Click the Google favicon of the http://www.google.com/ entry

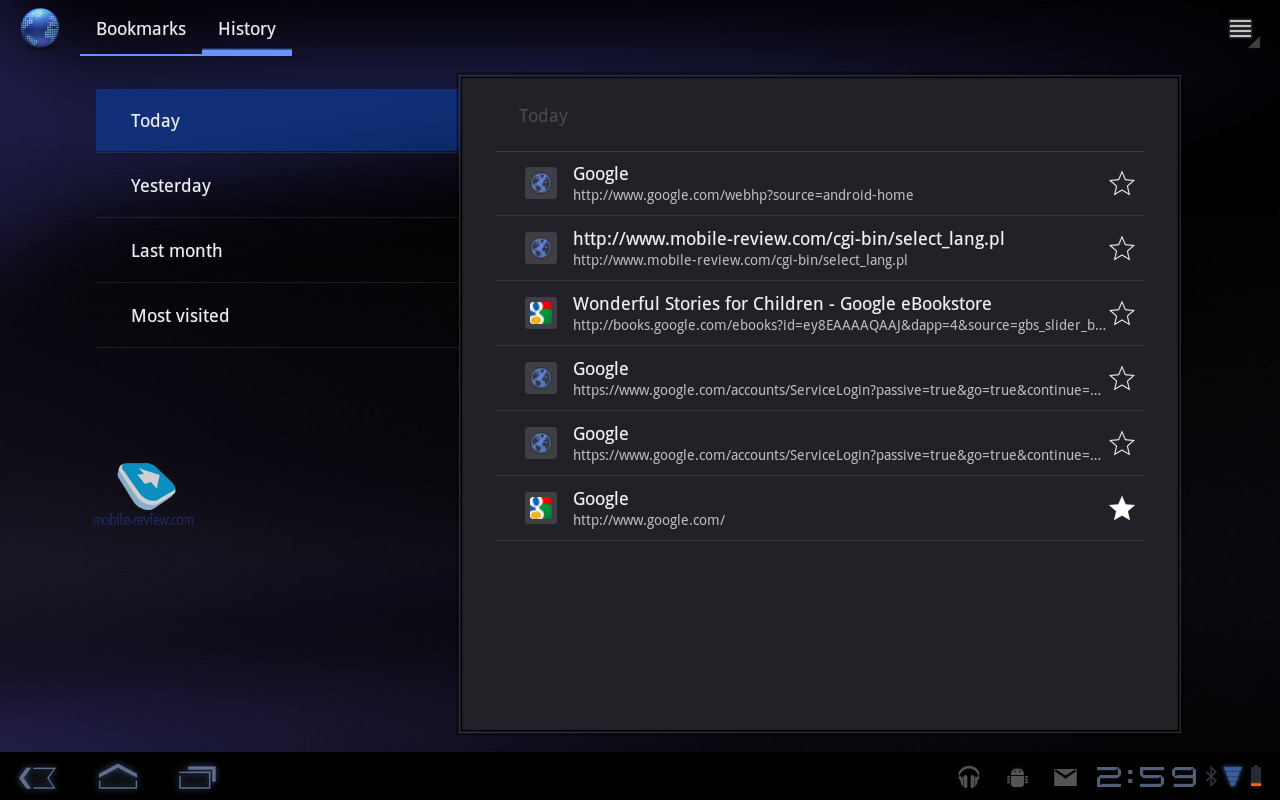click(x=541, y=508)
